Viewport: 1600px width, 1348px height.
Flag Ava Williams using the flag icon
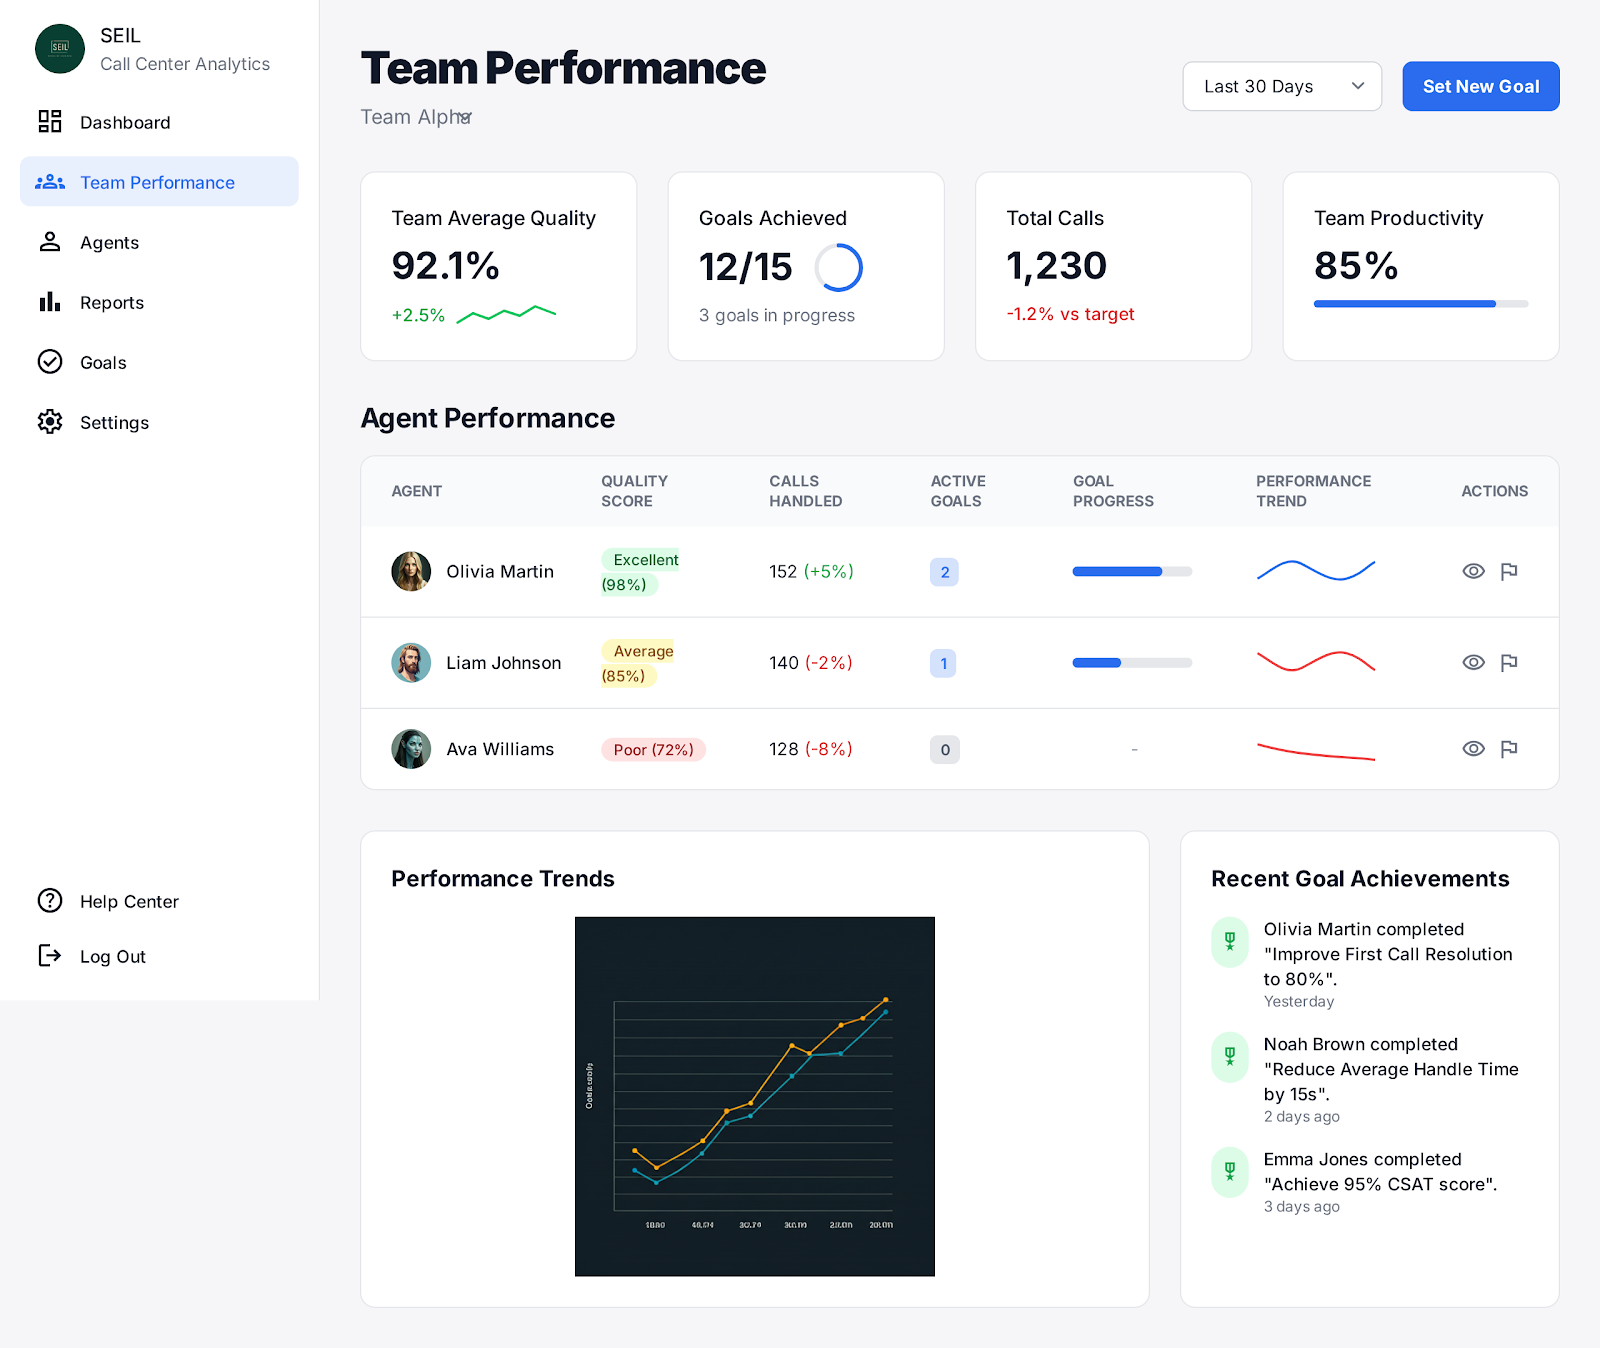click(x=1510, y=749)
